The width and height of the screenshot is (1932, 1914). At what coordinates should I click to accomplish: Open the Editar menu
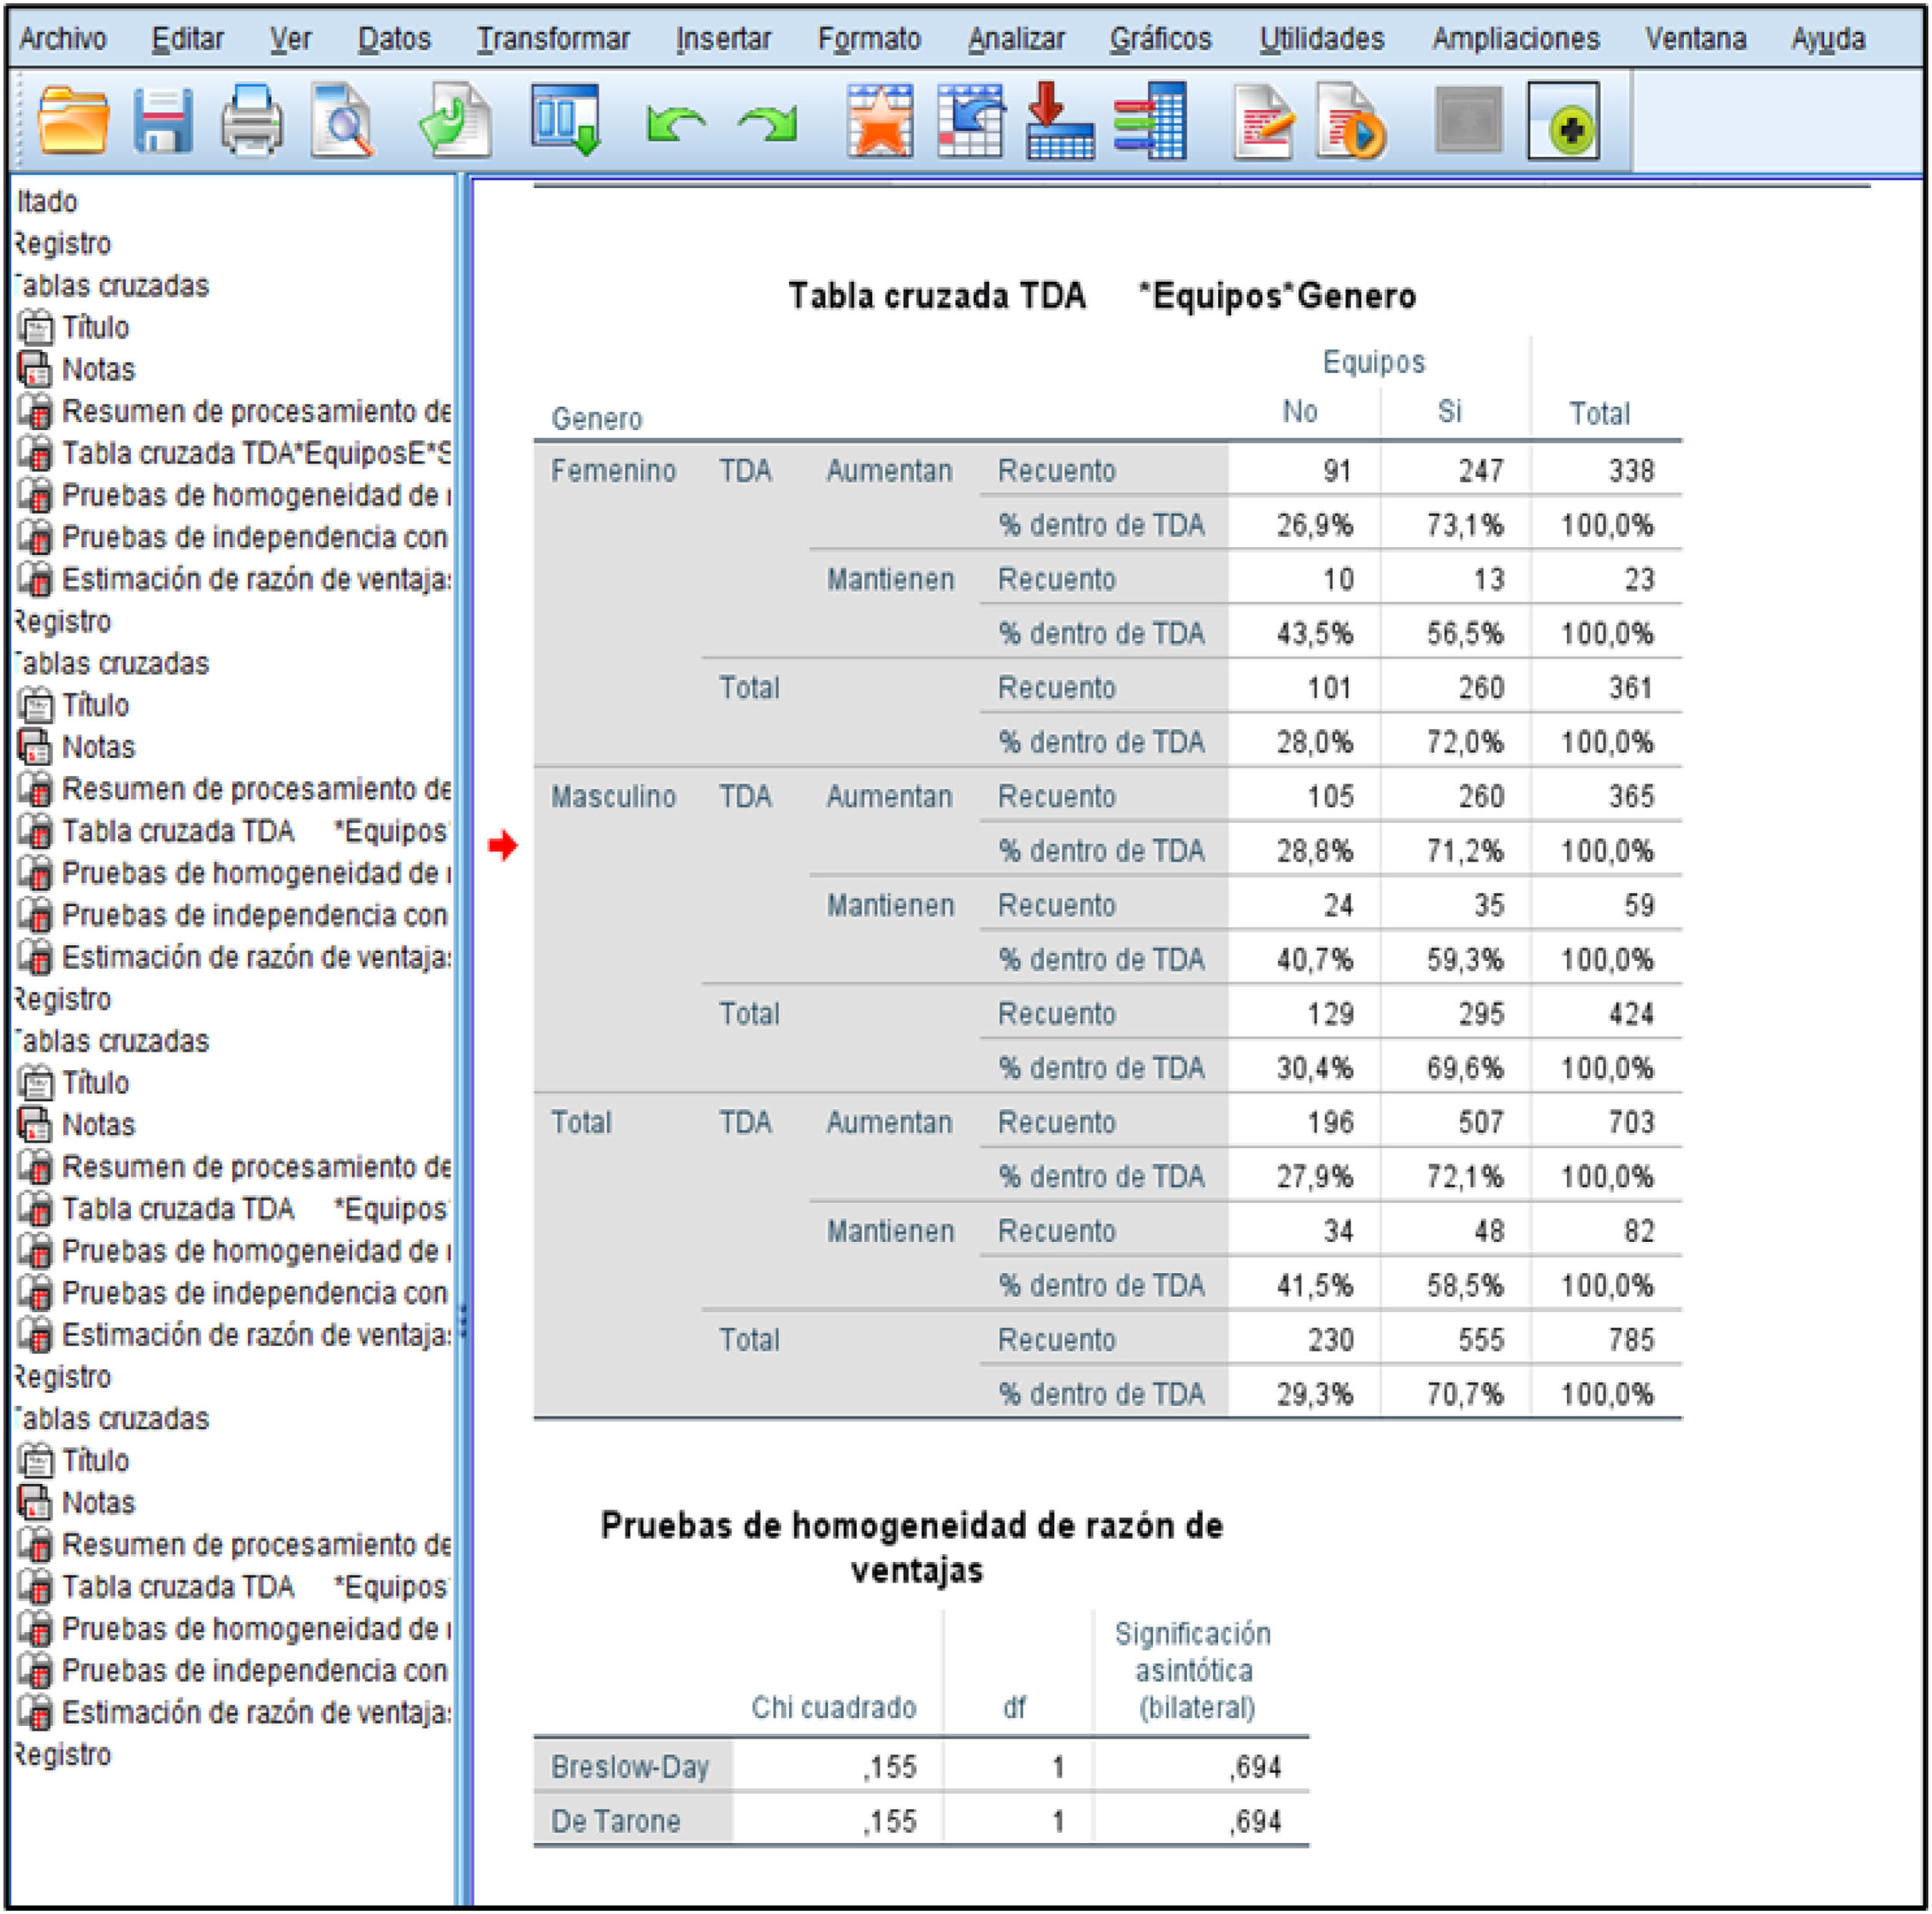click(x=188, y=38)
